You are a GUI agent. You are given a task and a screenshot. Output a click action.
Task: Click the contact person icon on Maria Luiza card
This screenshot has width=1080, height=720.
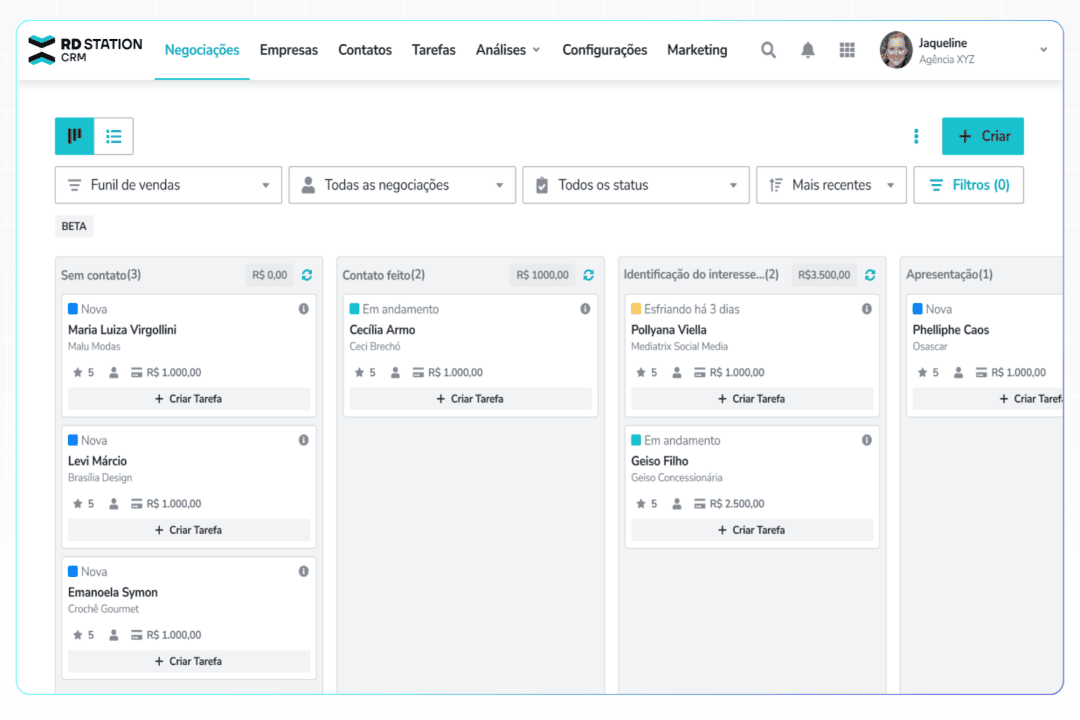point(113,371)
